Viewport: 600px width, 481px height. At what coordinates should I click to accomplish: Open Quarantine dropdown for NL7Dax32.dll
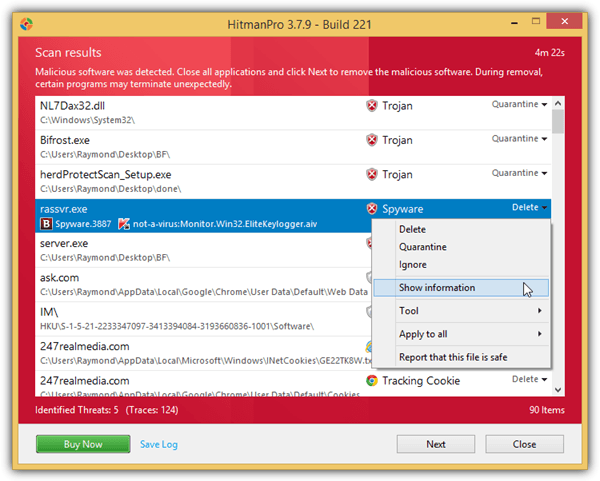pos(520,104)
